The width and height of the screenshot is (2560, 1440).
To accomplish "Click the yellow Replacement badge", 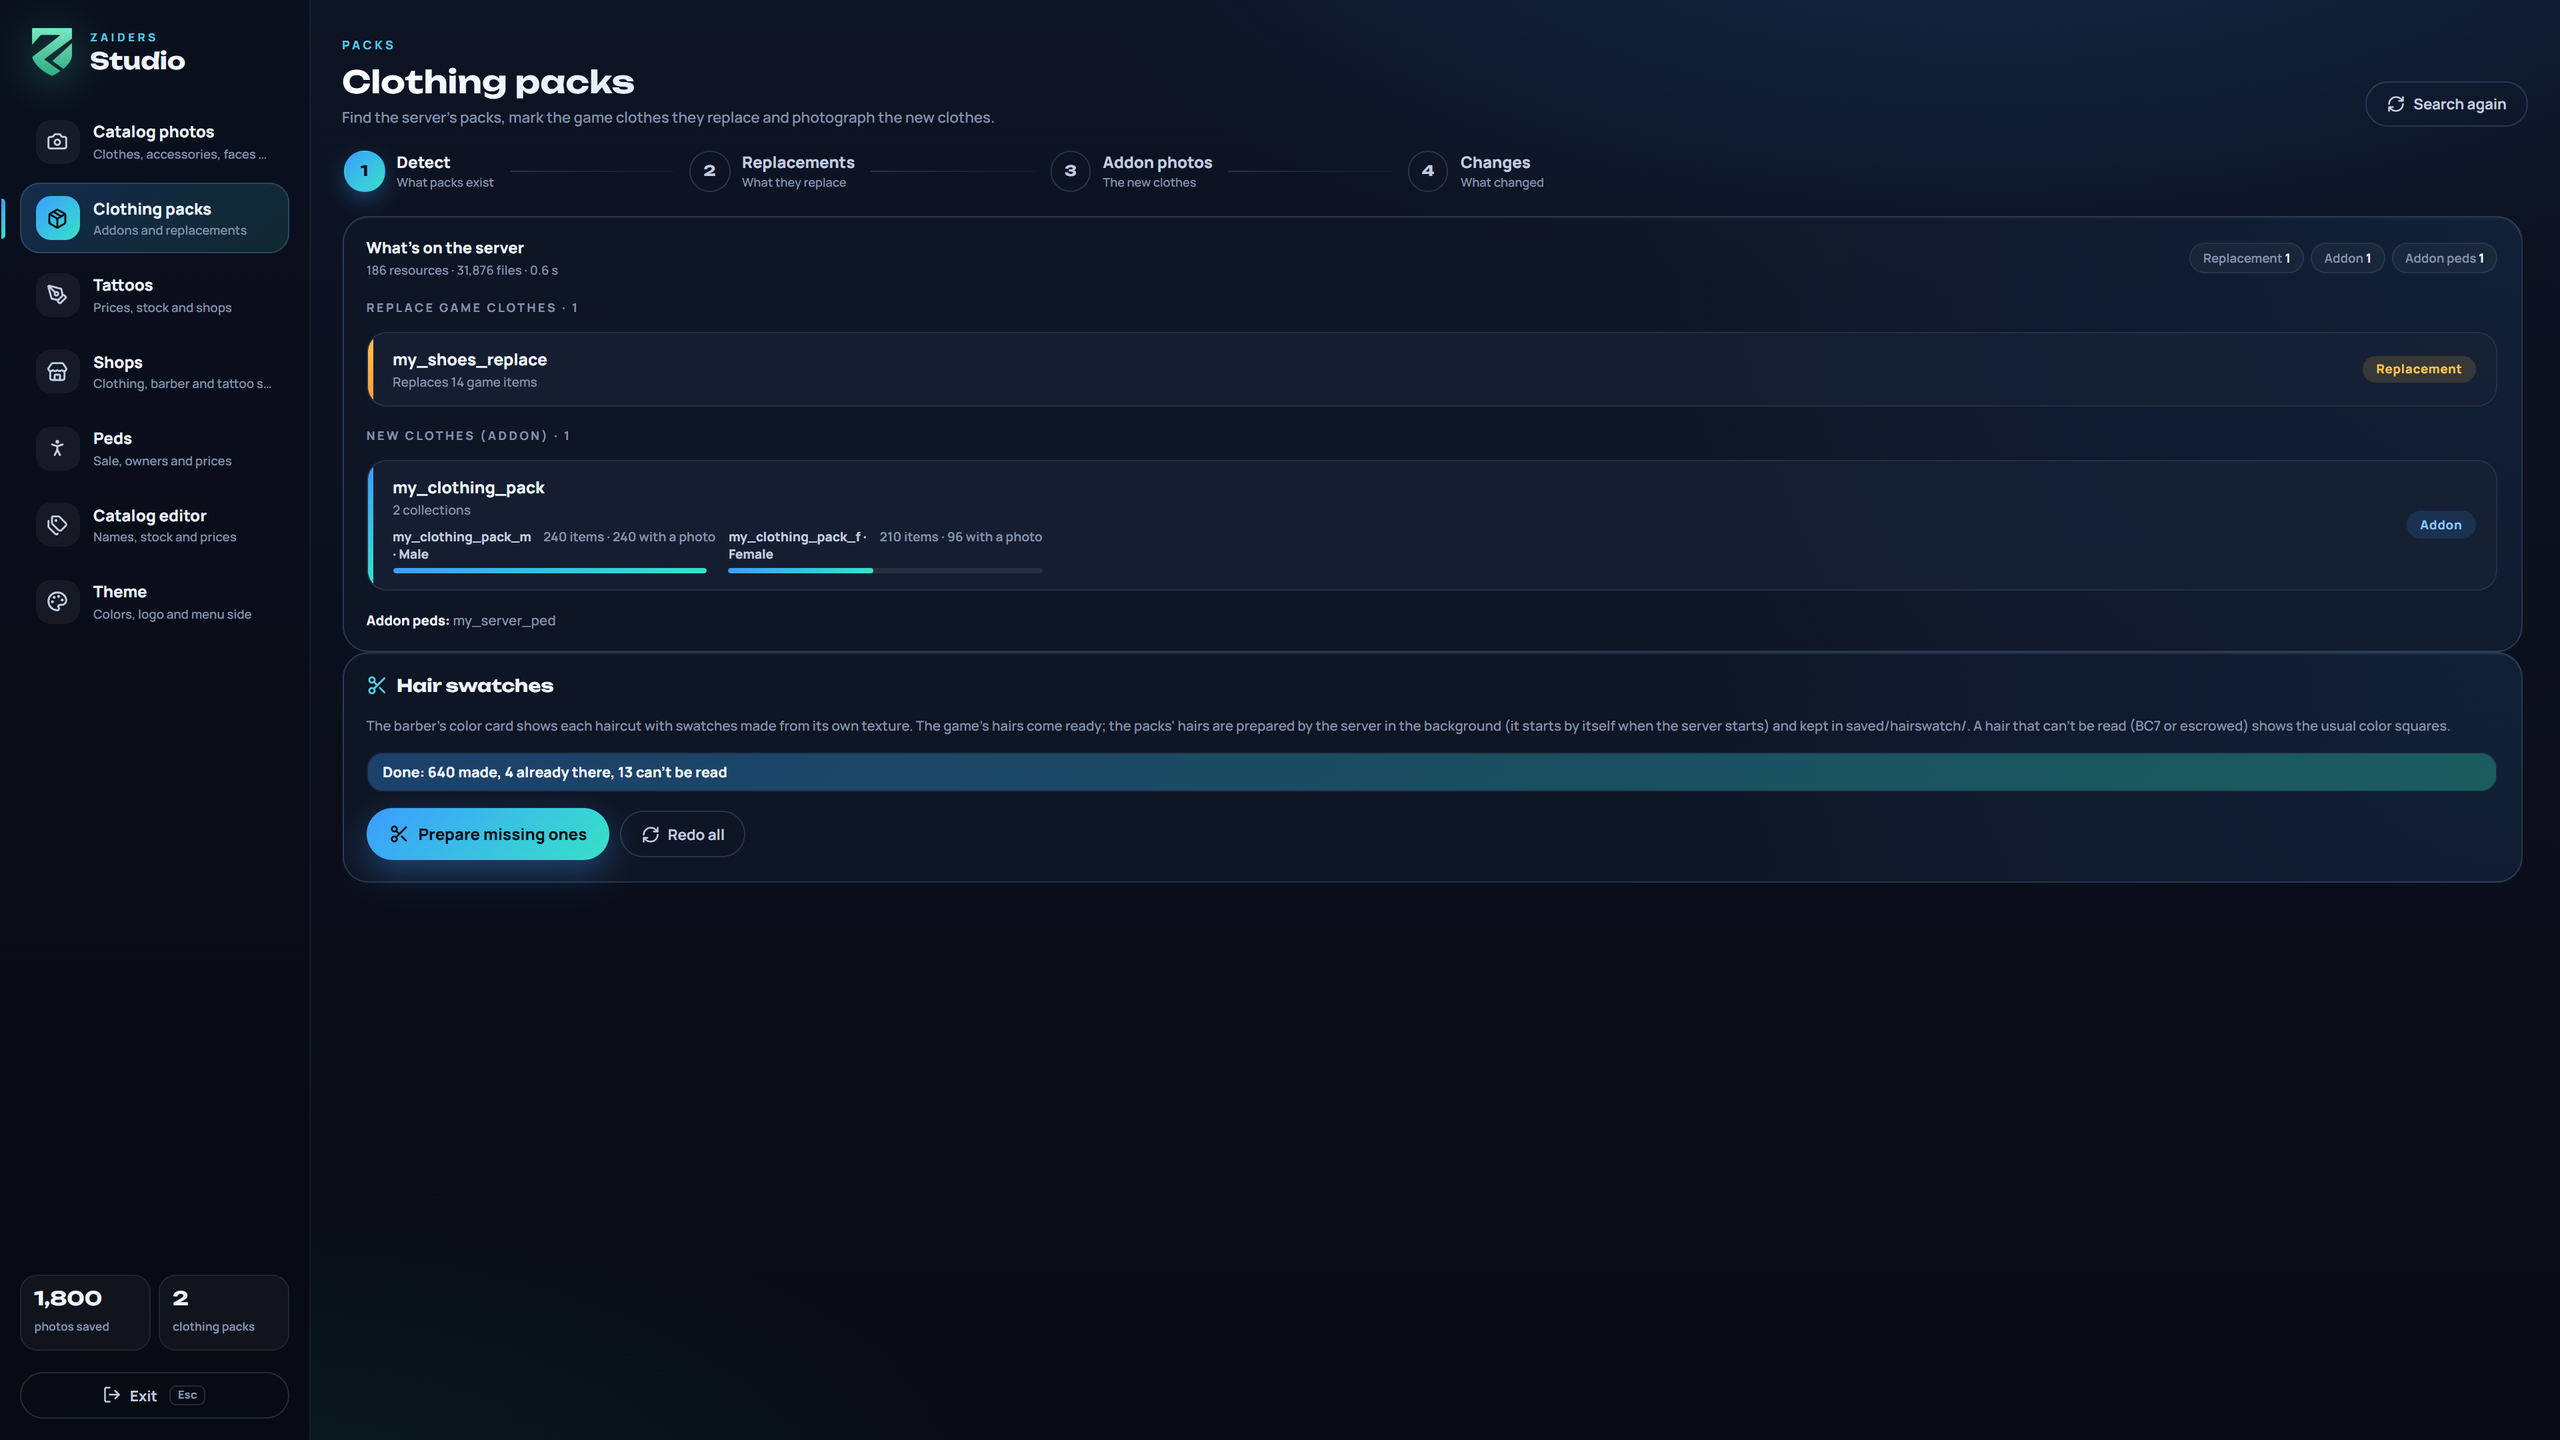I will [2418, 369].
